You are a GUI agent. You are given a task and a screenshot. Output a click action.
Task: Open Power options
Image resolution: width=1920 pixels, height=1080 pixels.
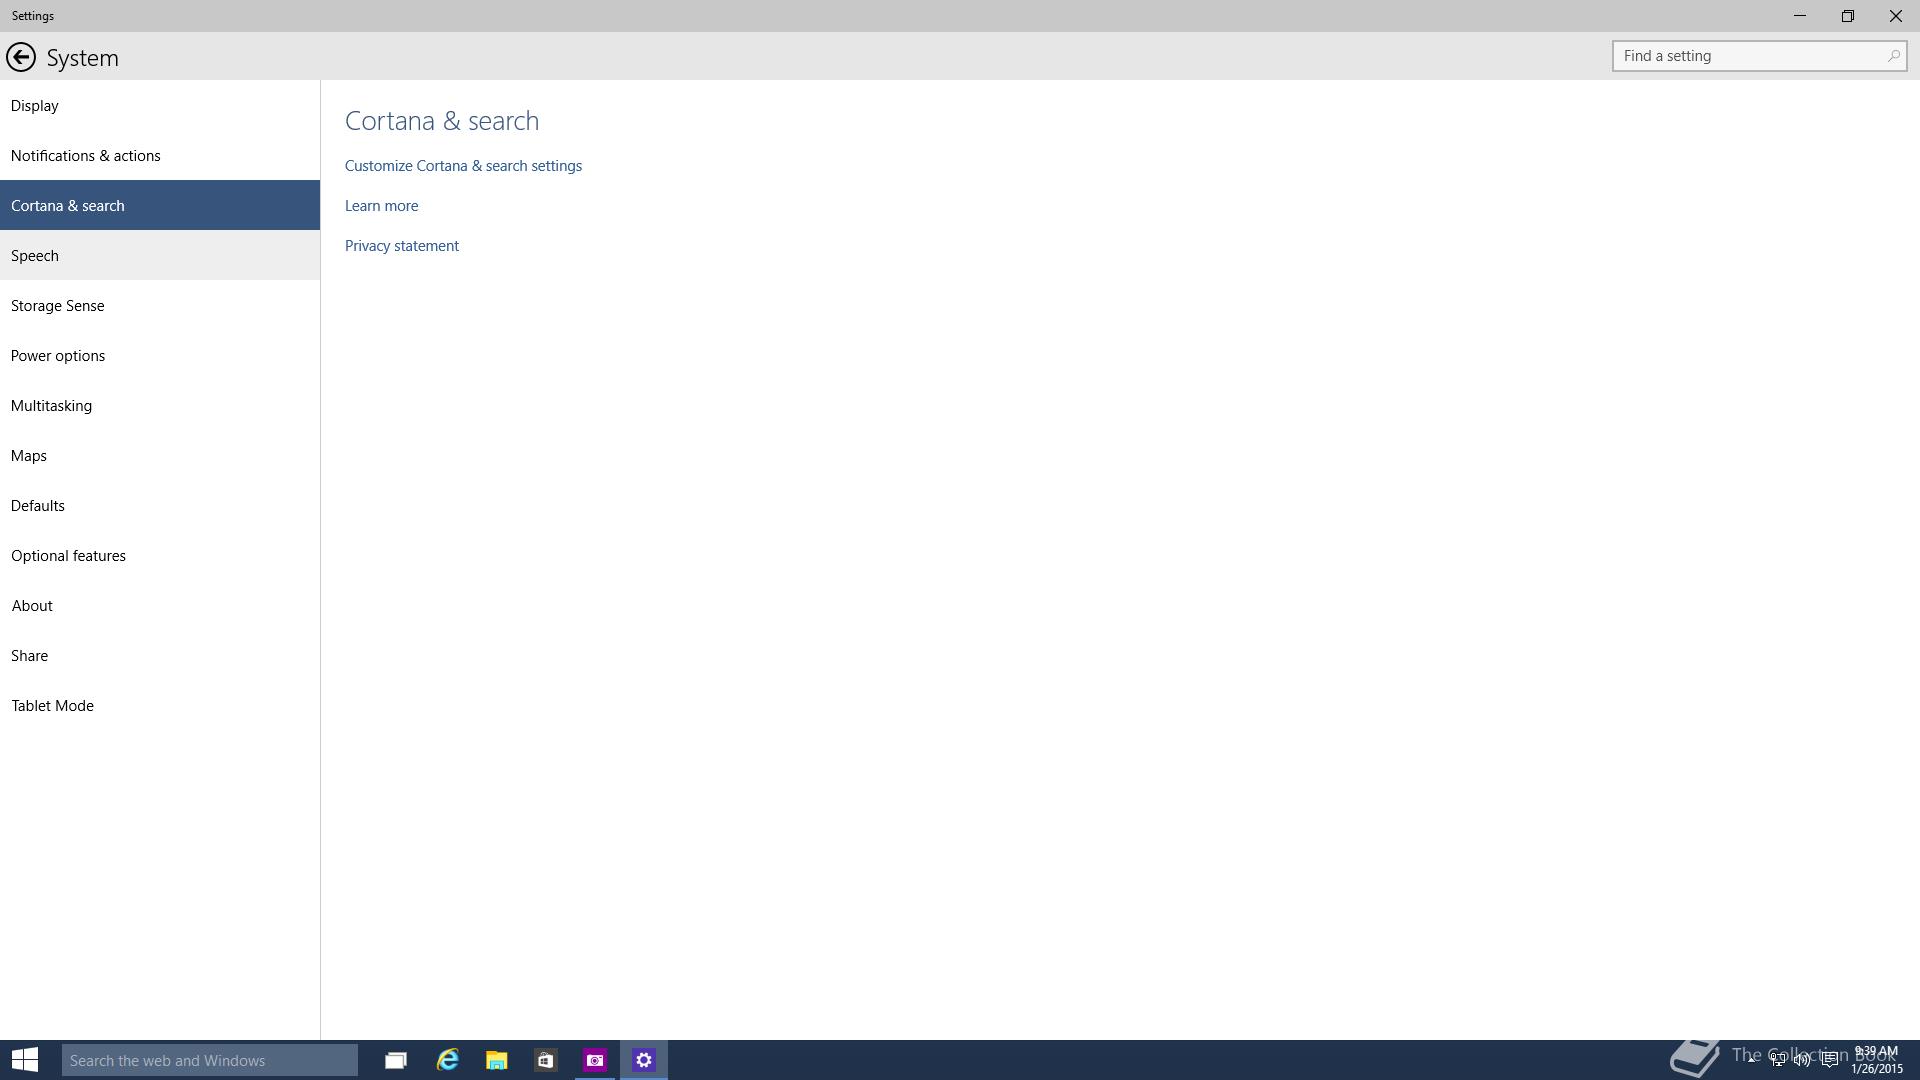[160, 355]
